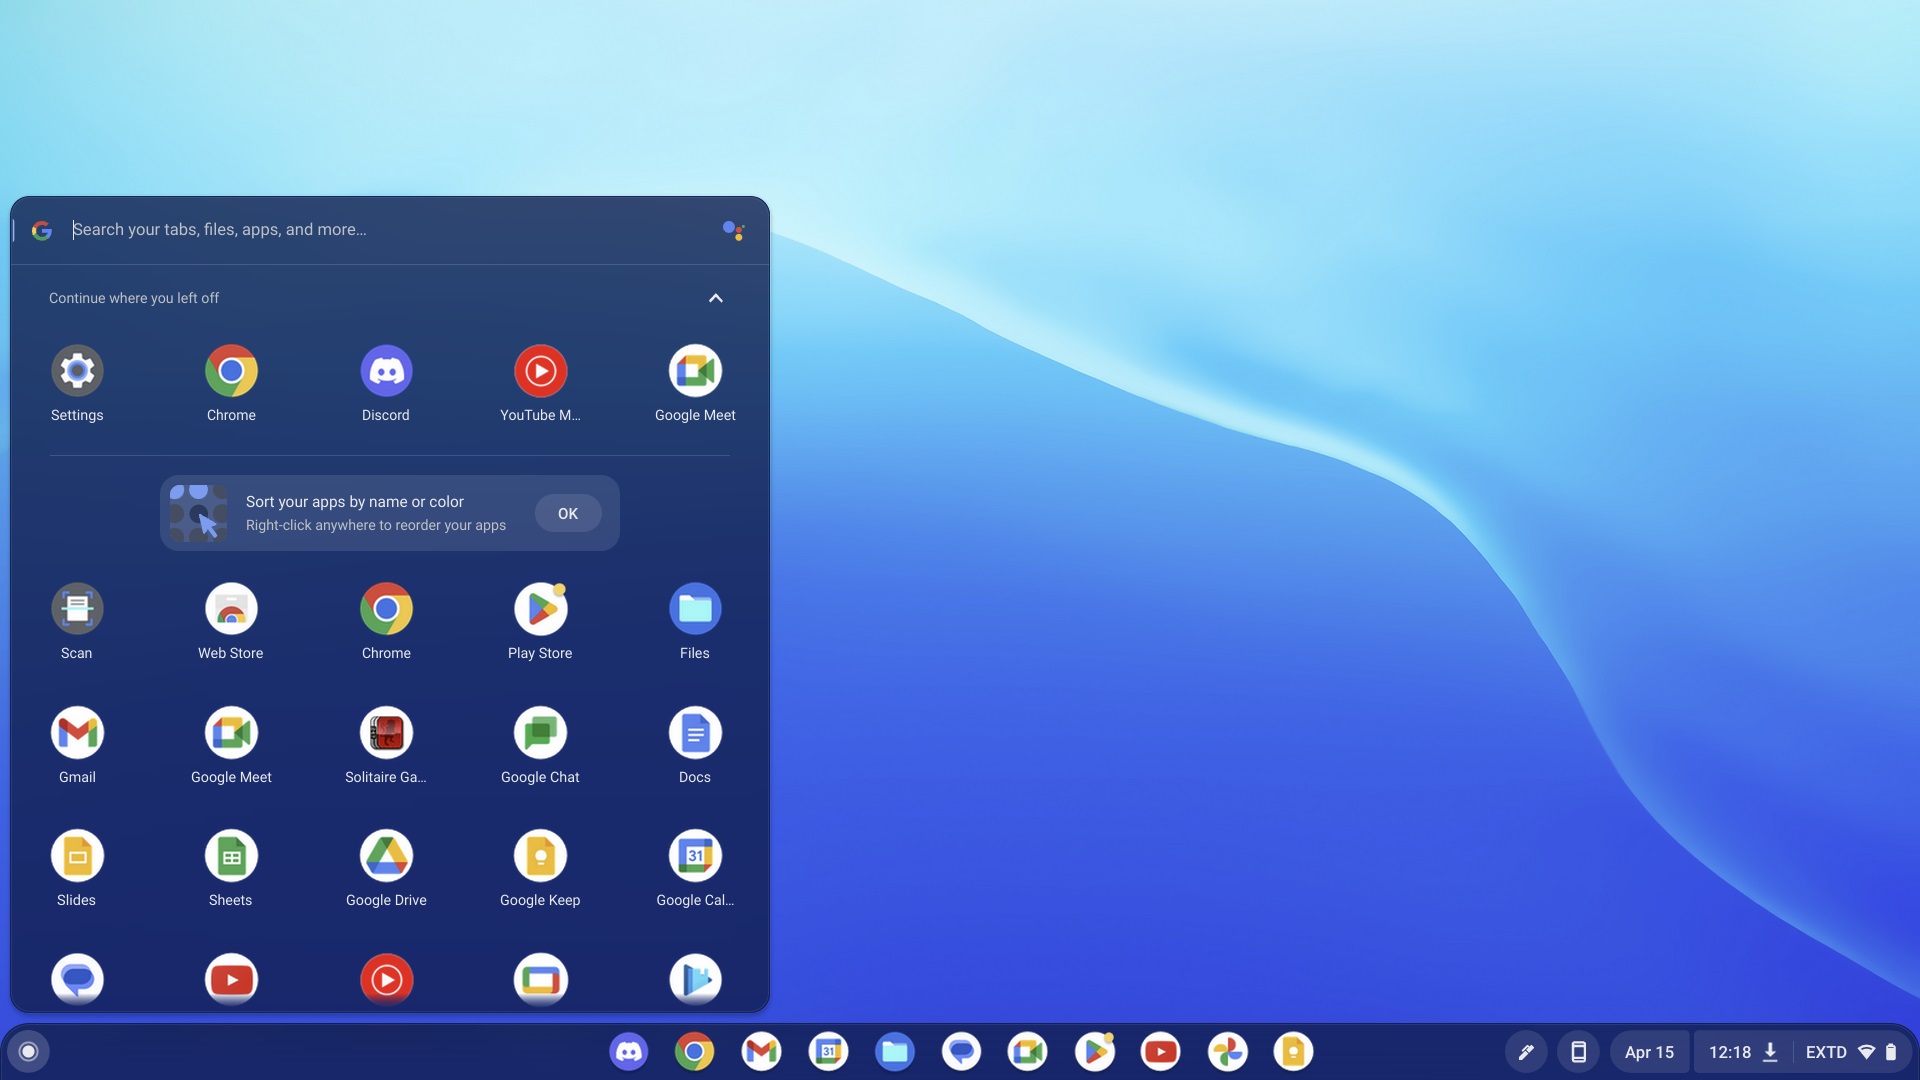1920x1080 pixels.
Task: Open YouTube in bottom launcher row
Action: pos(231,979)
